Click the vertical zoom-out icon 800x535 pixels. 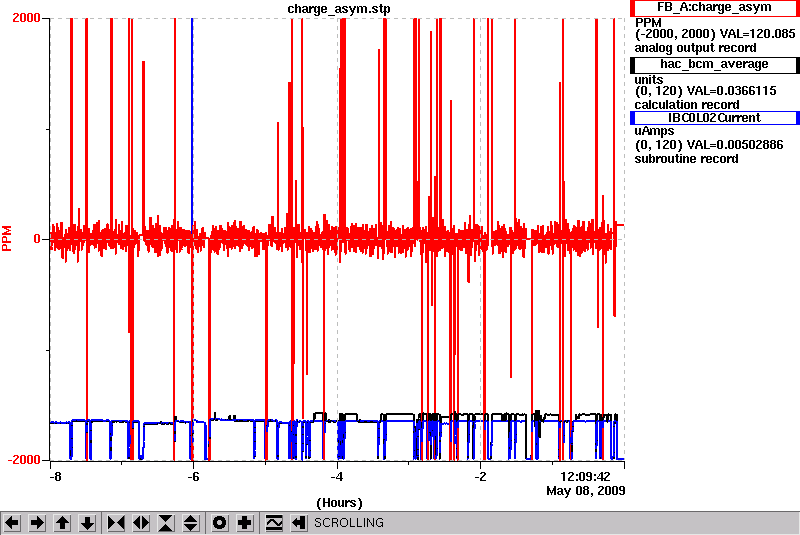(x=191, y=523)
